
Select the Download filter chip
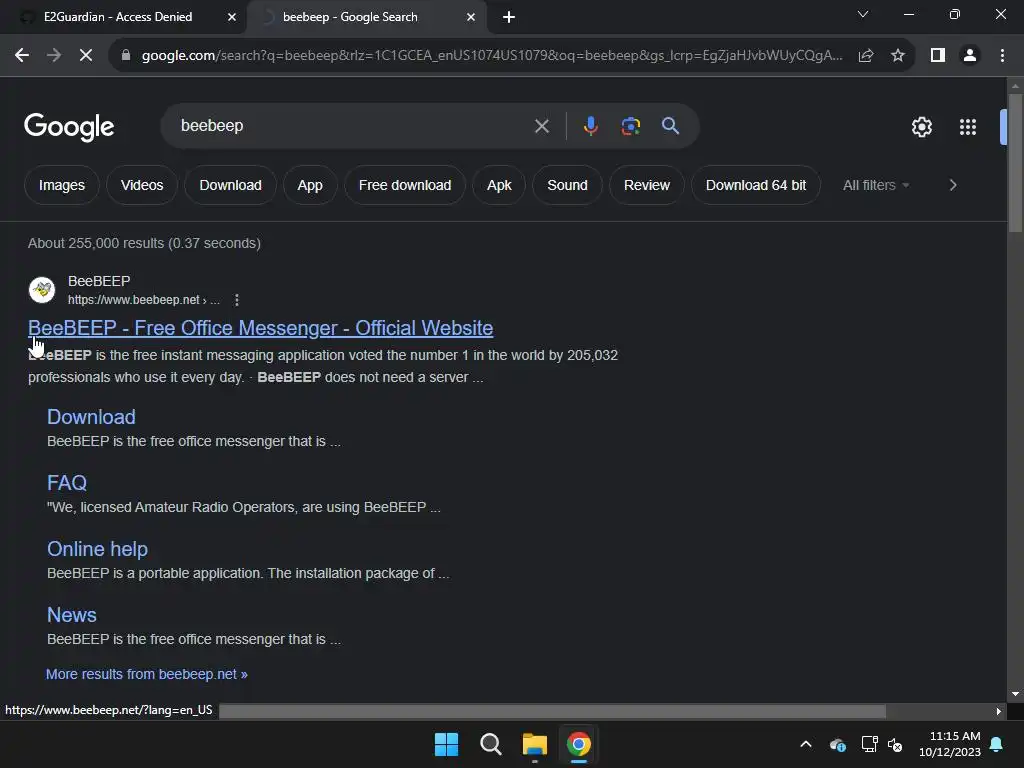click(231, 185)
